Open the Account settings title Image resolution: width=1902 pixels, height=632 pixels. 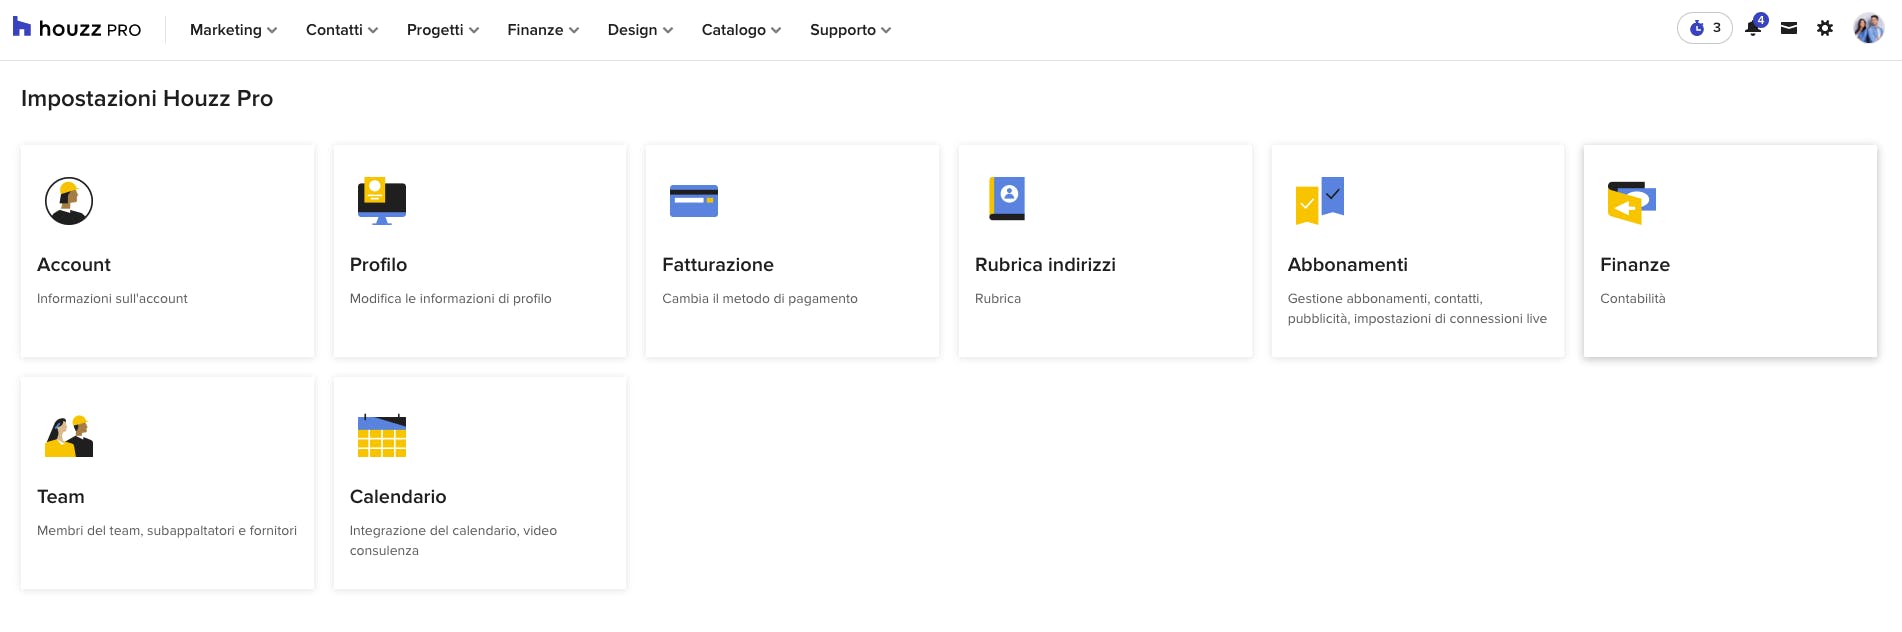pos(74,265)
